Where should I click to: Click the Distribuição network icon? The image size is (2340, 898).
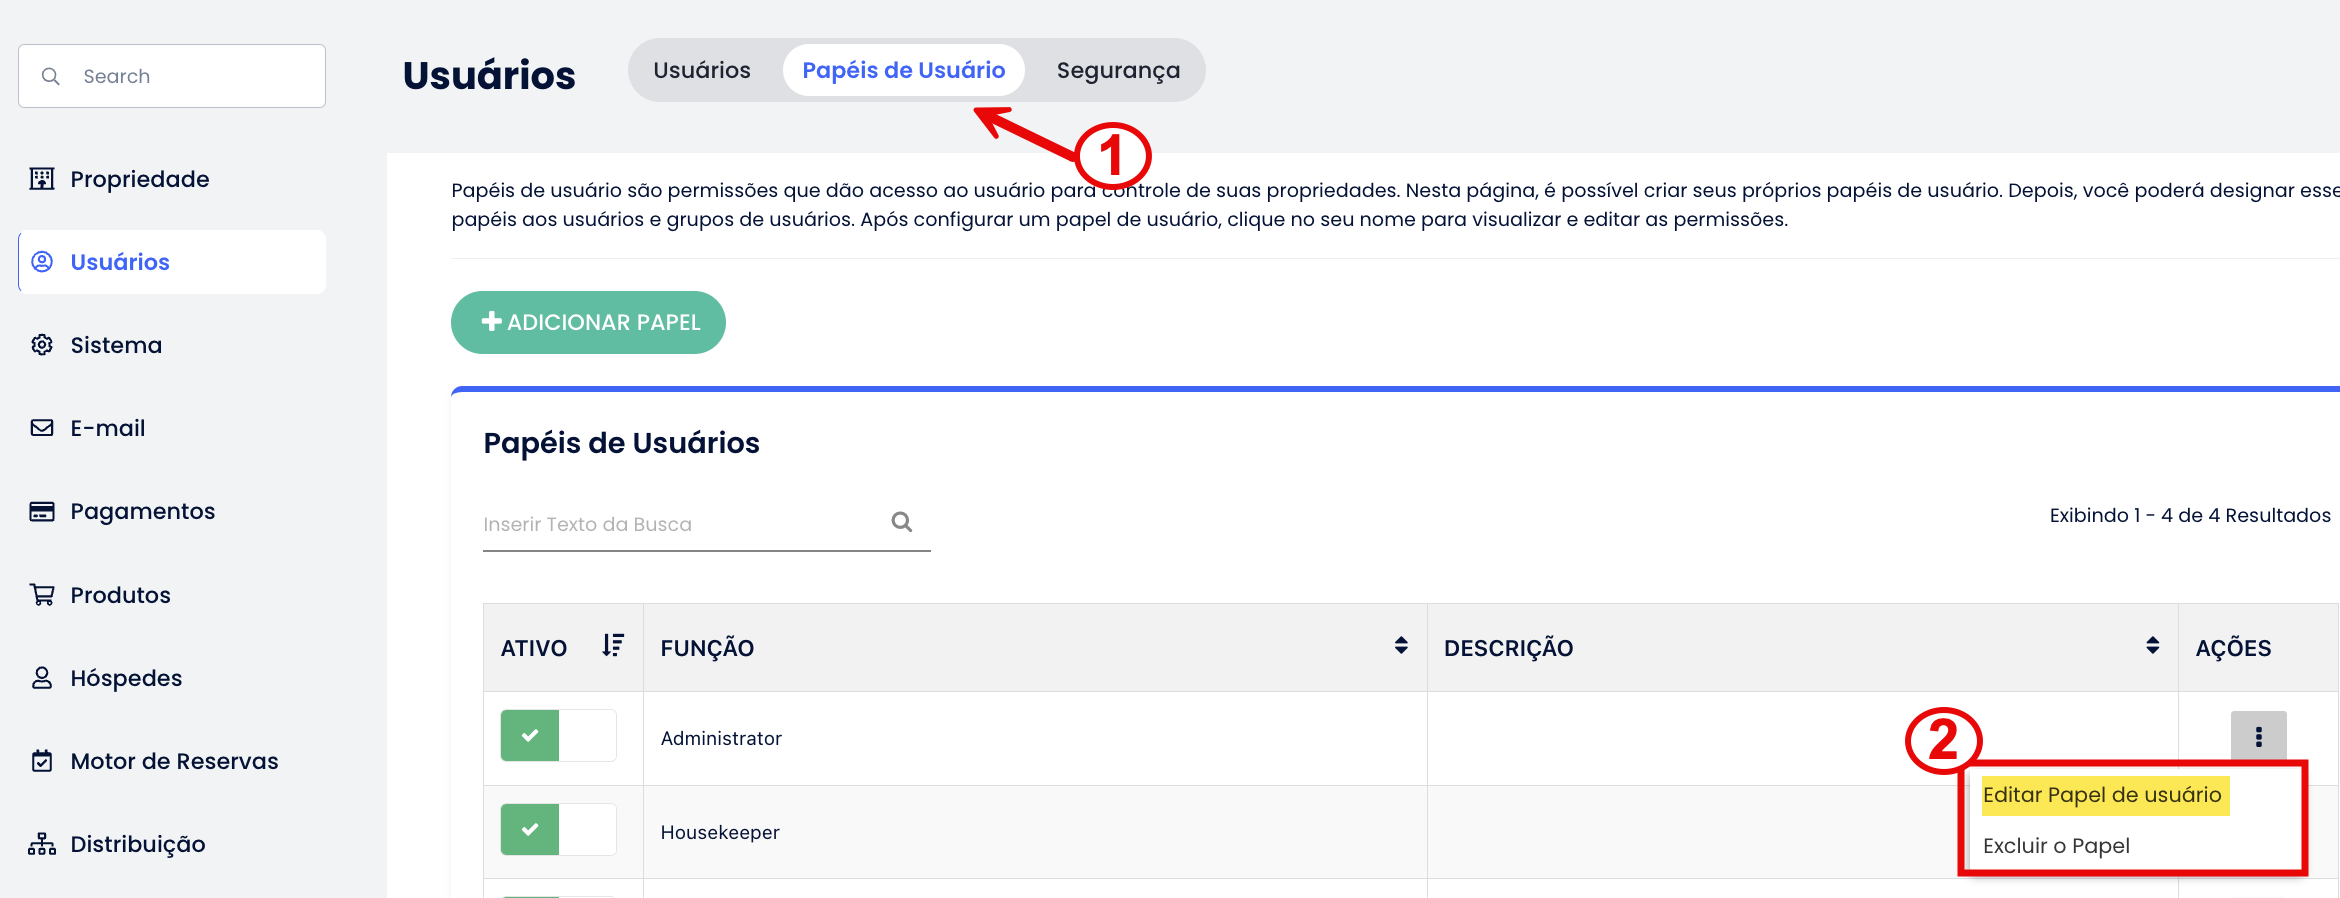[42, 844]
